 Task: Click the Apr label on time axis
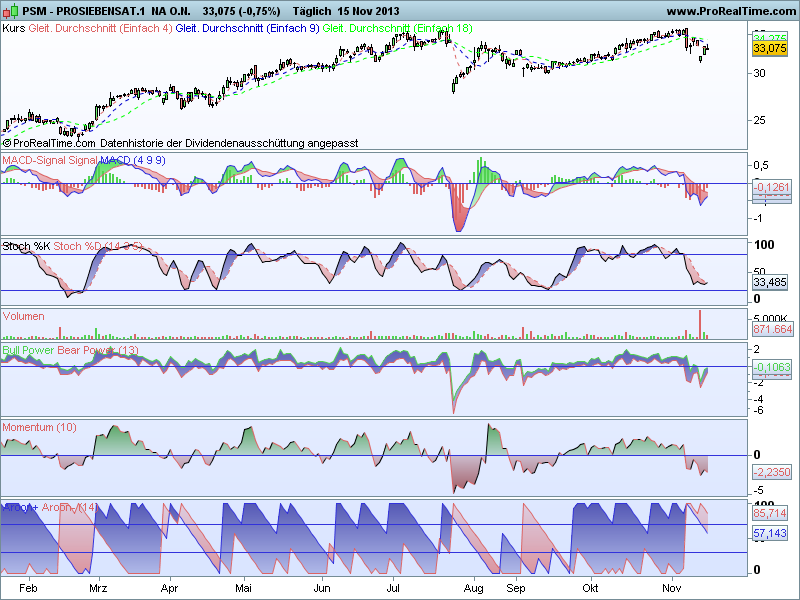pos(169,588)
